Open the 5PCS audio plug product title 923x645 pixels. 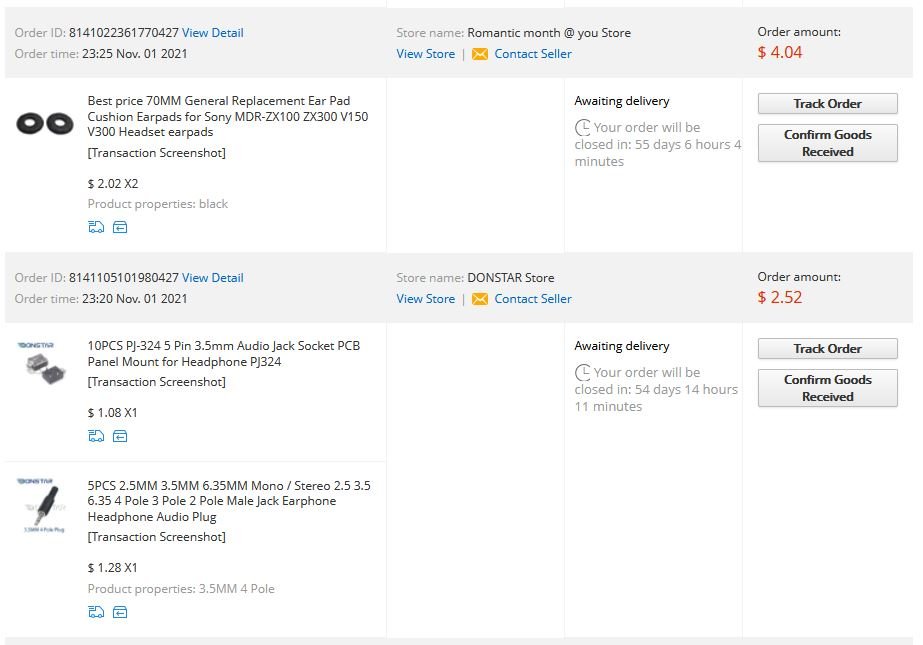point(228,501)
